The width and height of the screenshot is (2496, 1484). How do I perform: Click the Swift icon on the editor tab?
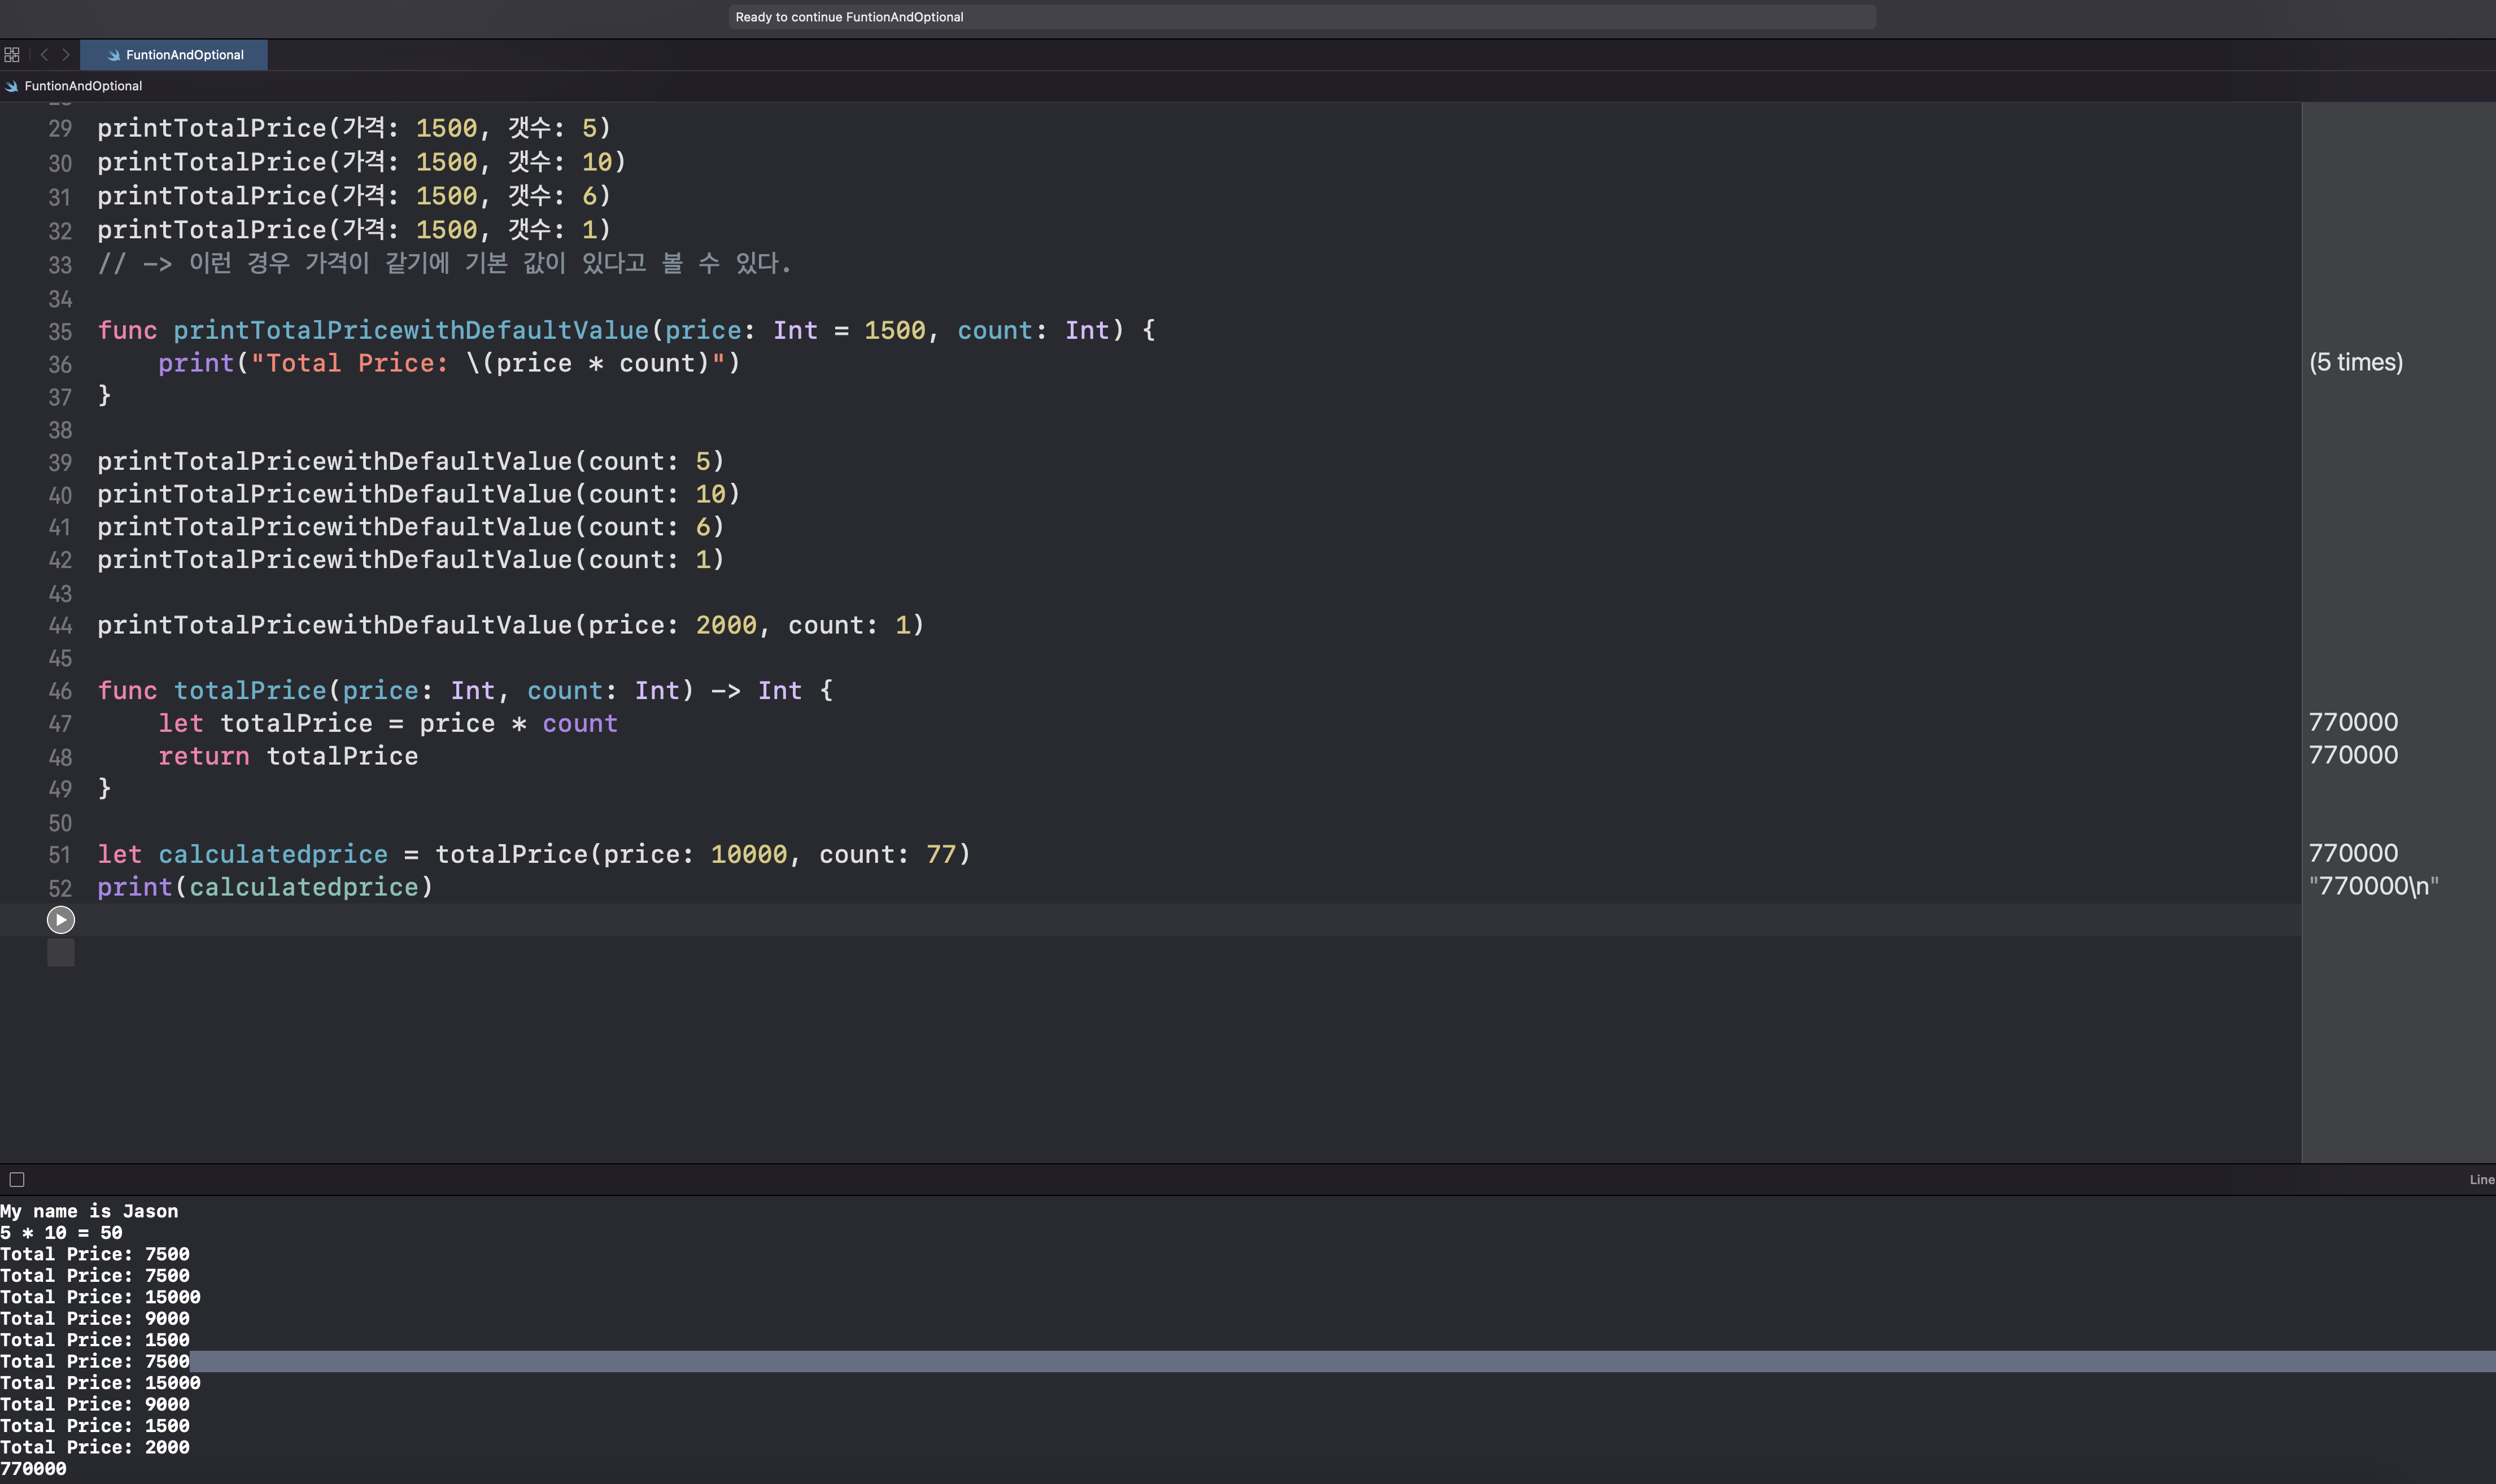[114, 55]
